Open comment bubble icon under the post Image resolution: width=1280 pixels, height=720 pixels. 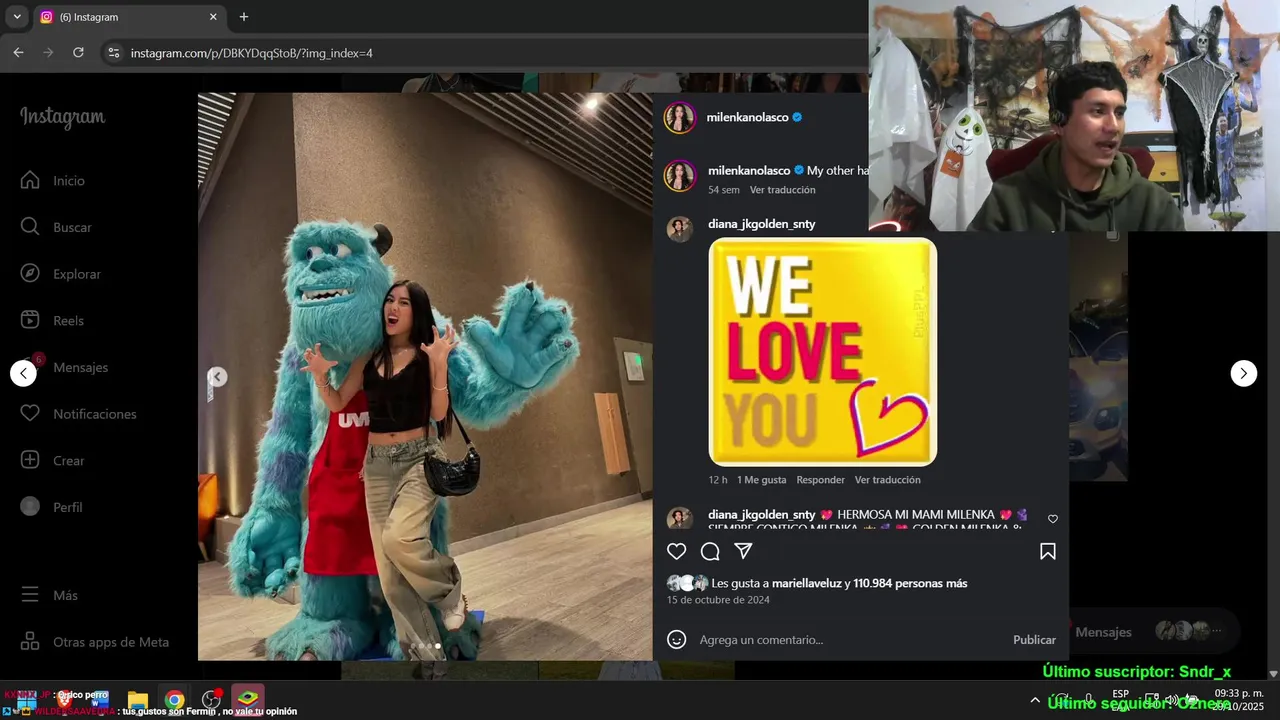tap(710, 551)
